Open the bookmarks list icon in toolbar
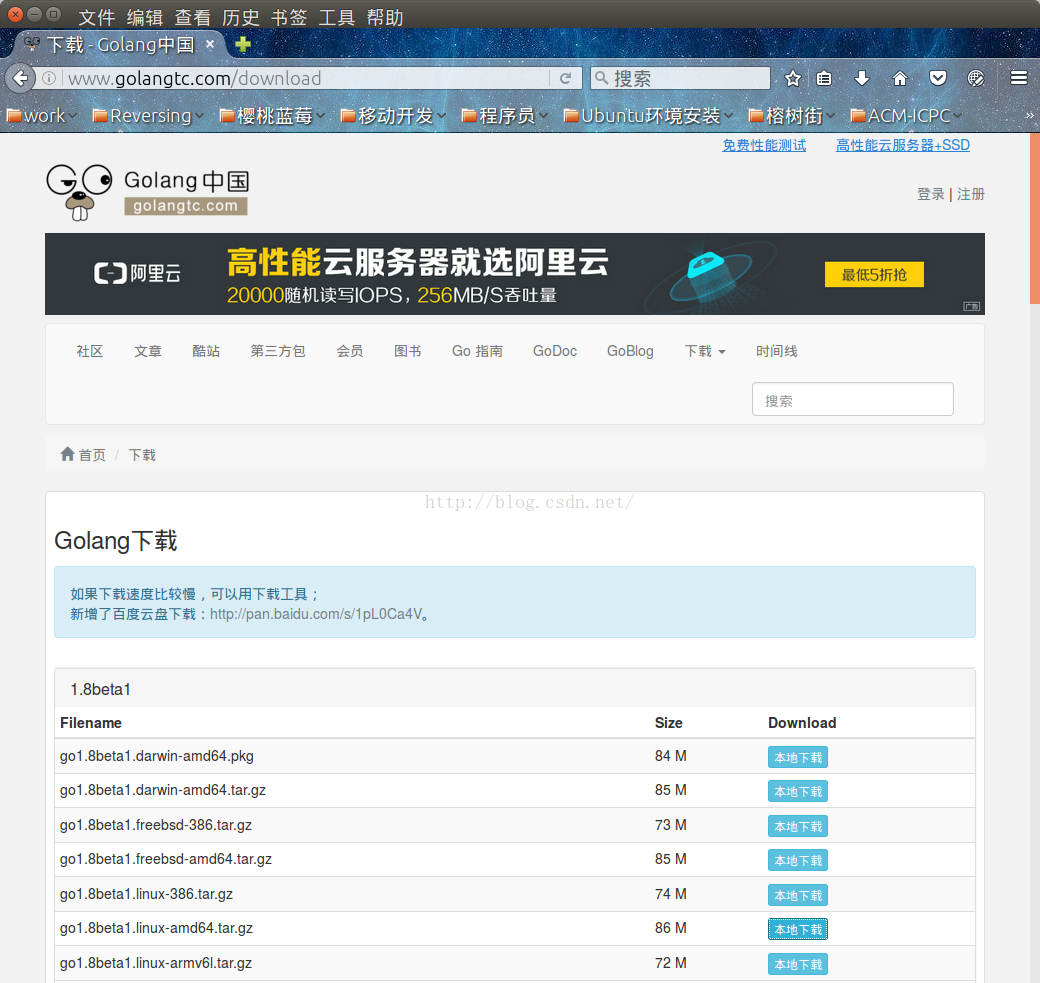Image resolution: width=1040 pixels, height=983 pixels. 824,78
